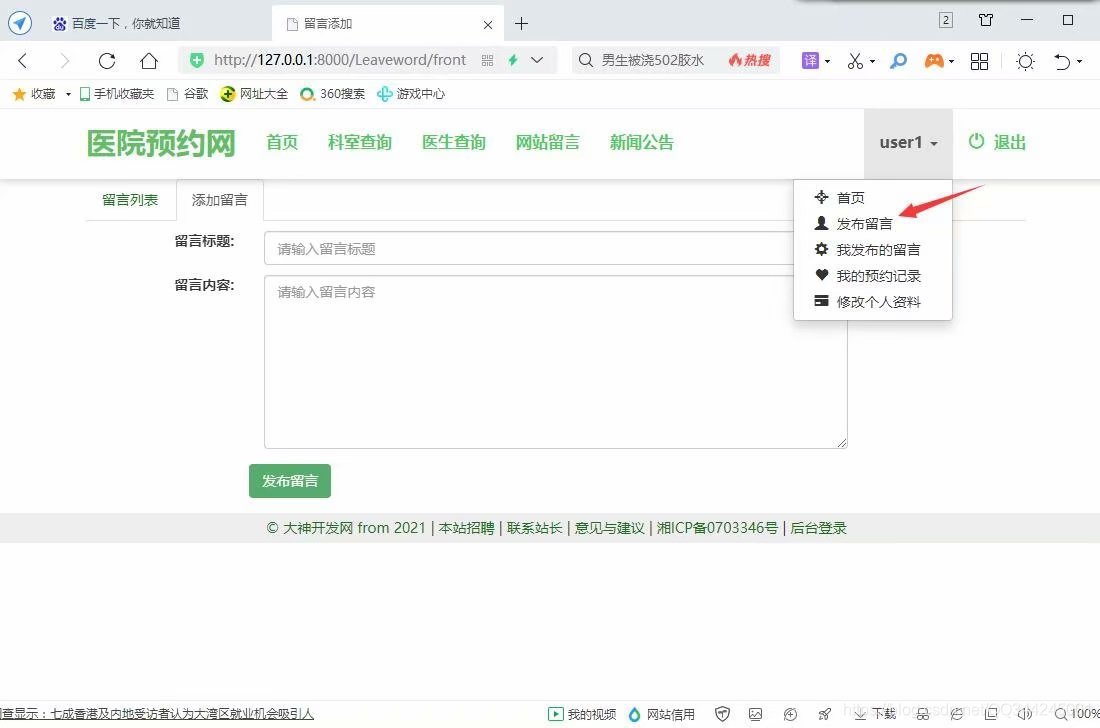1100x728 pixels.
Task: Go to 首页 in the navigation bar
Action: (x=282, y=142)
